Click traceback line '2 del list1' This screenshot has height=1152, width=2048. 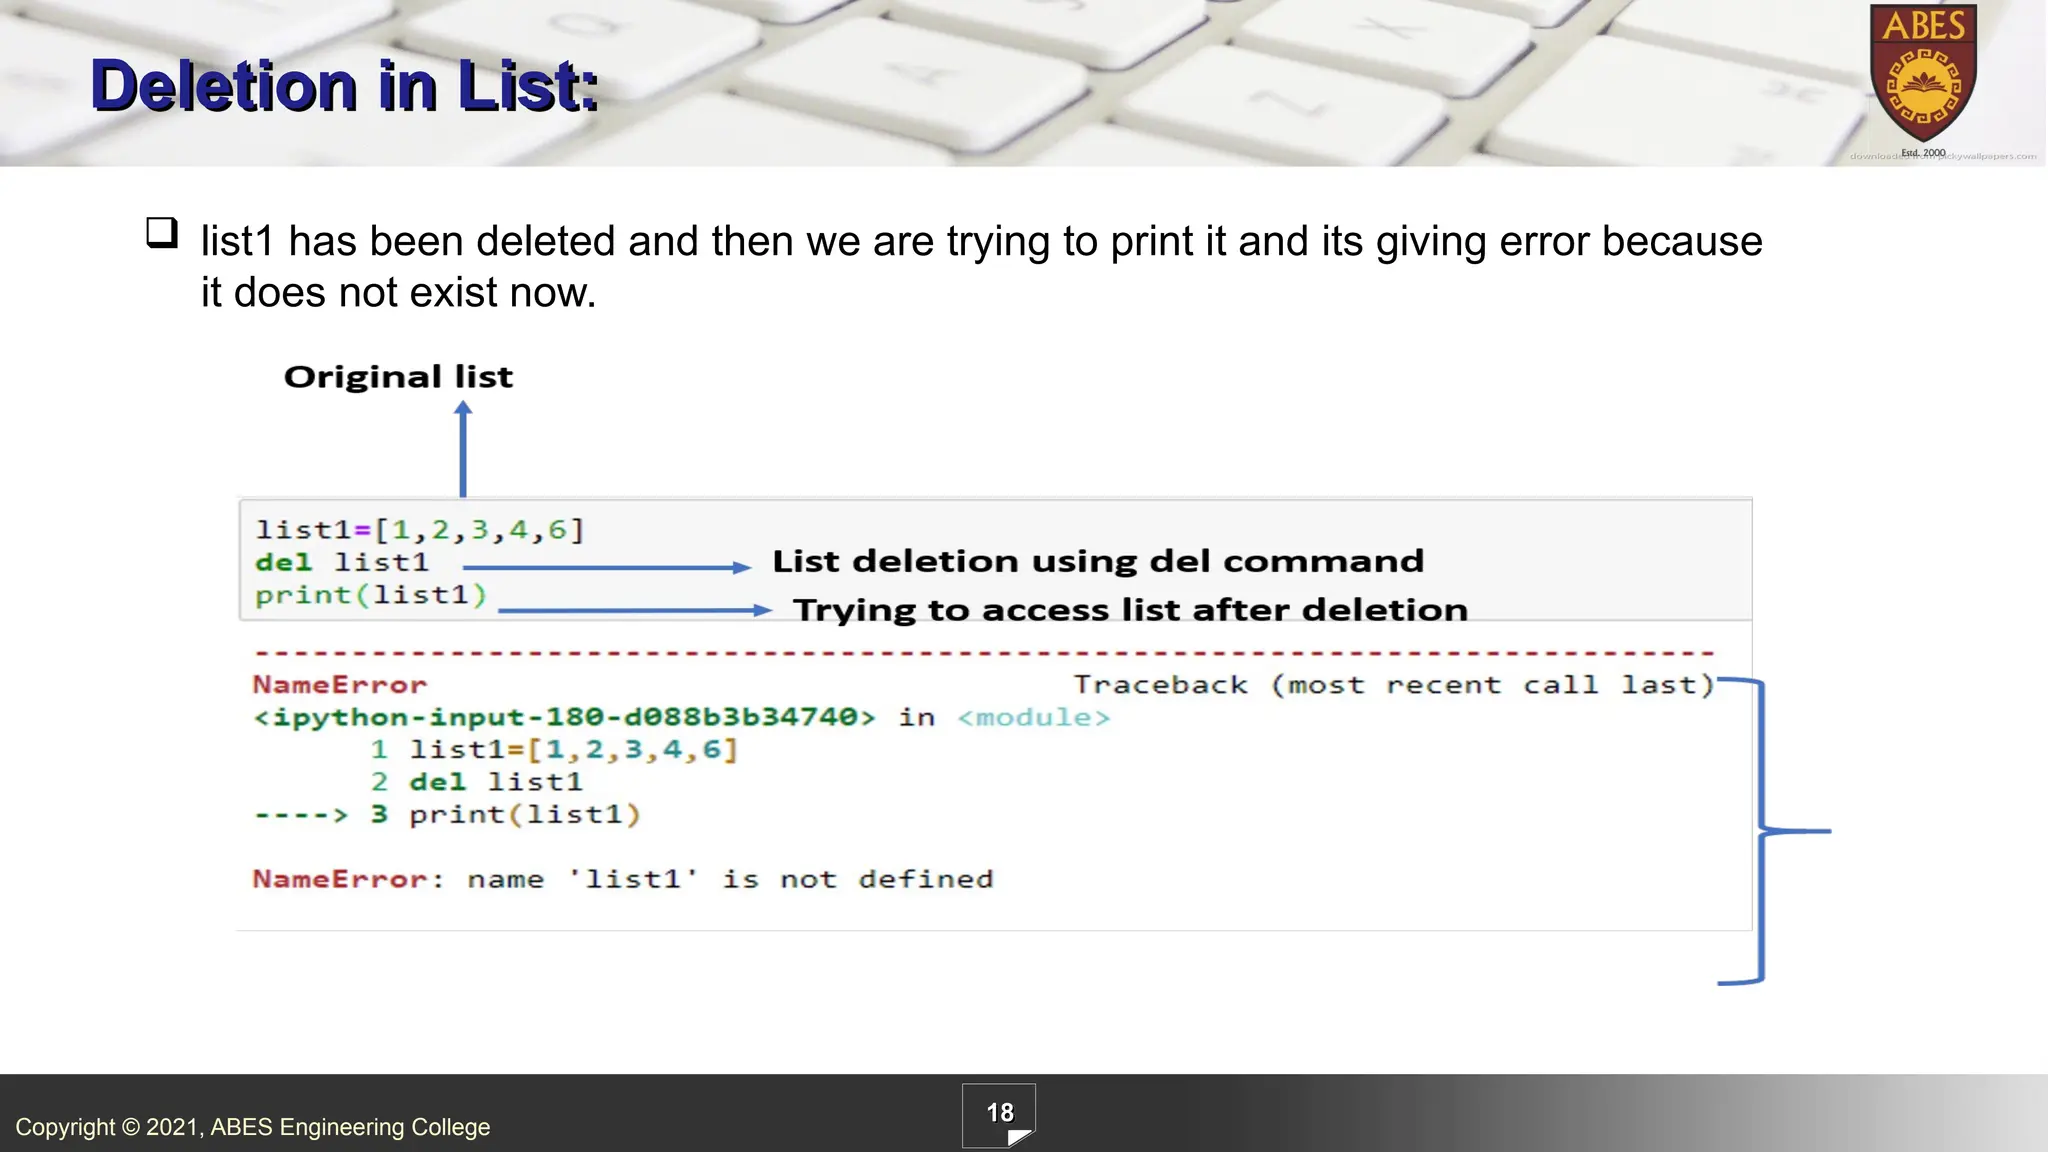tap(476, 781)
